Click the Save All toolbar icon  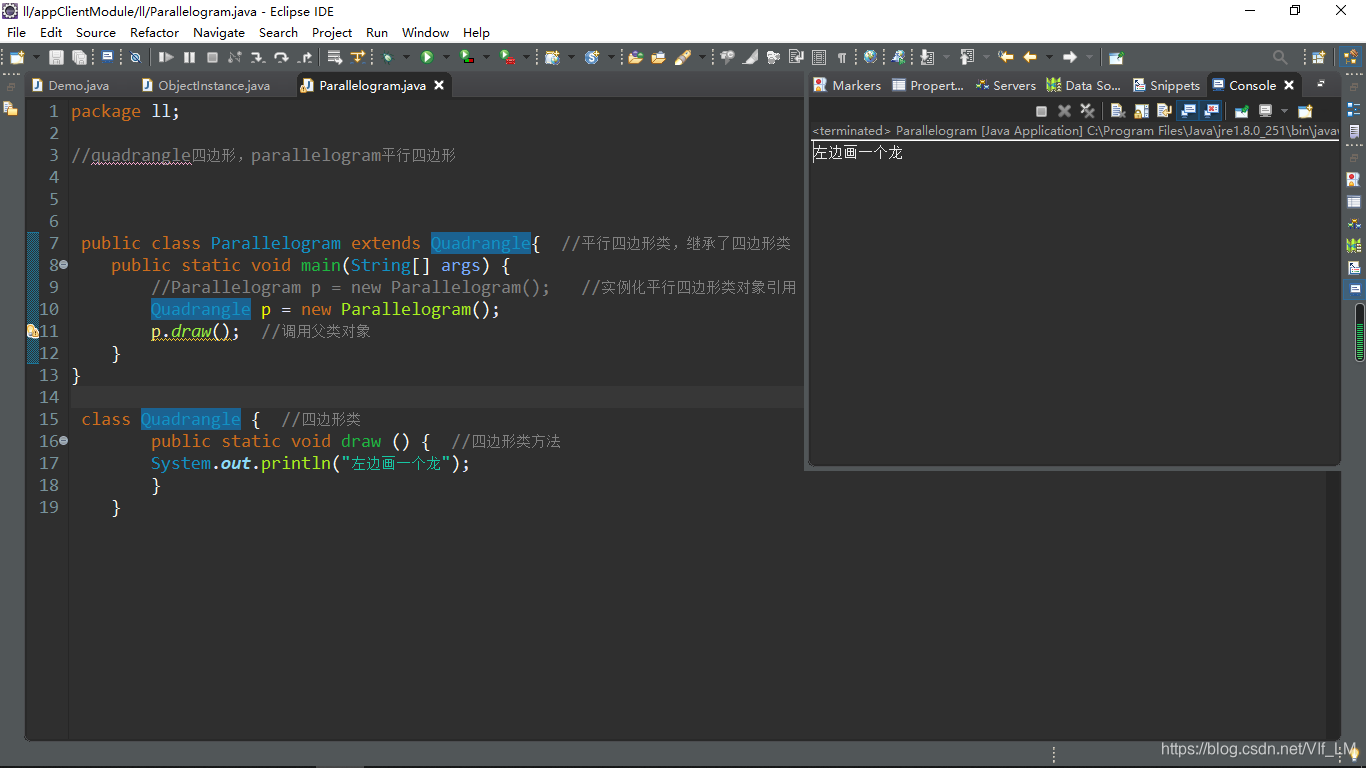[79, 57]
